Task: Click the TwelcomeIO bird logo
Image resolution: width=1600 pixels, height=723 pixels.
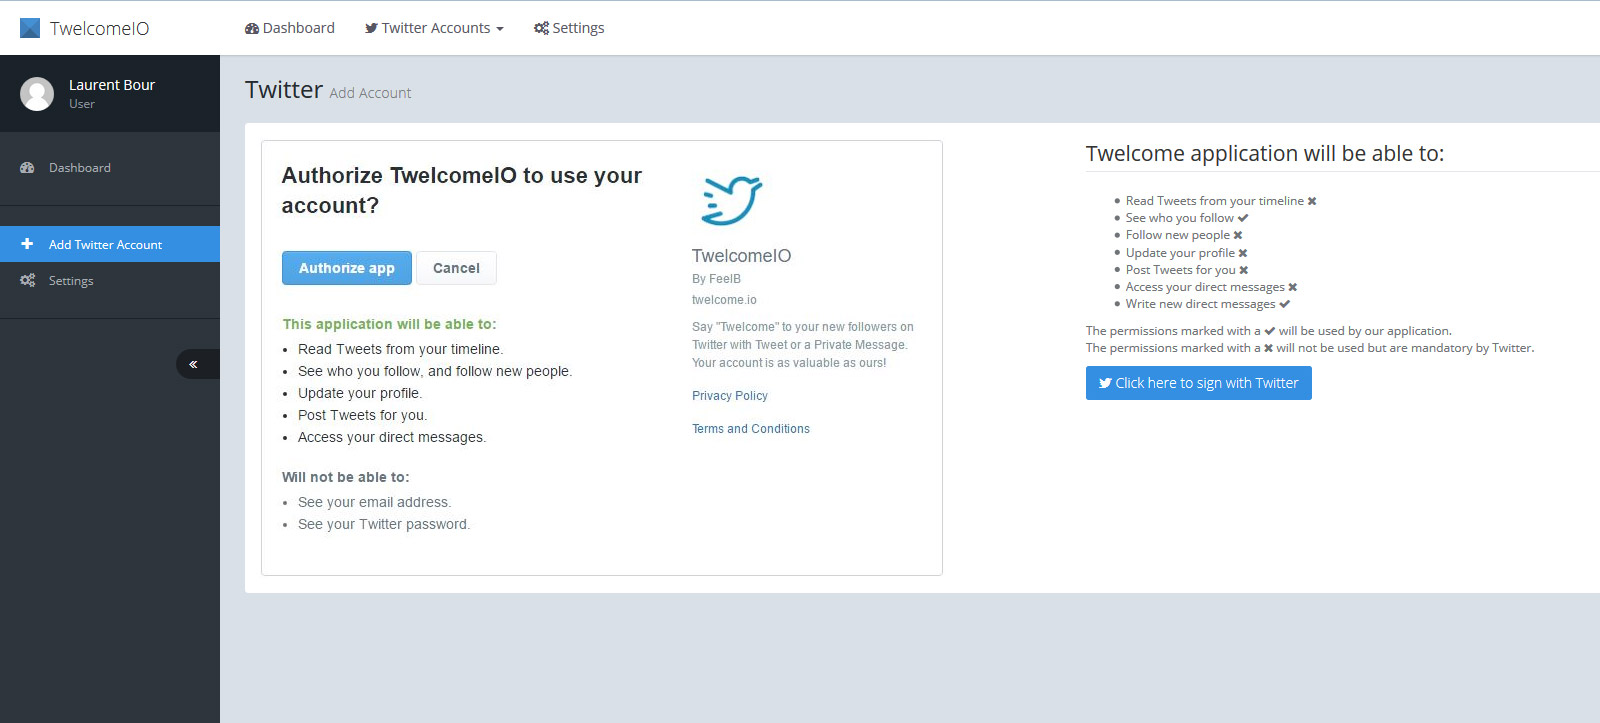Action: click(732, 199)
